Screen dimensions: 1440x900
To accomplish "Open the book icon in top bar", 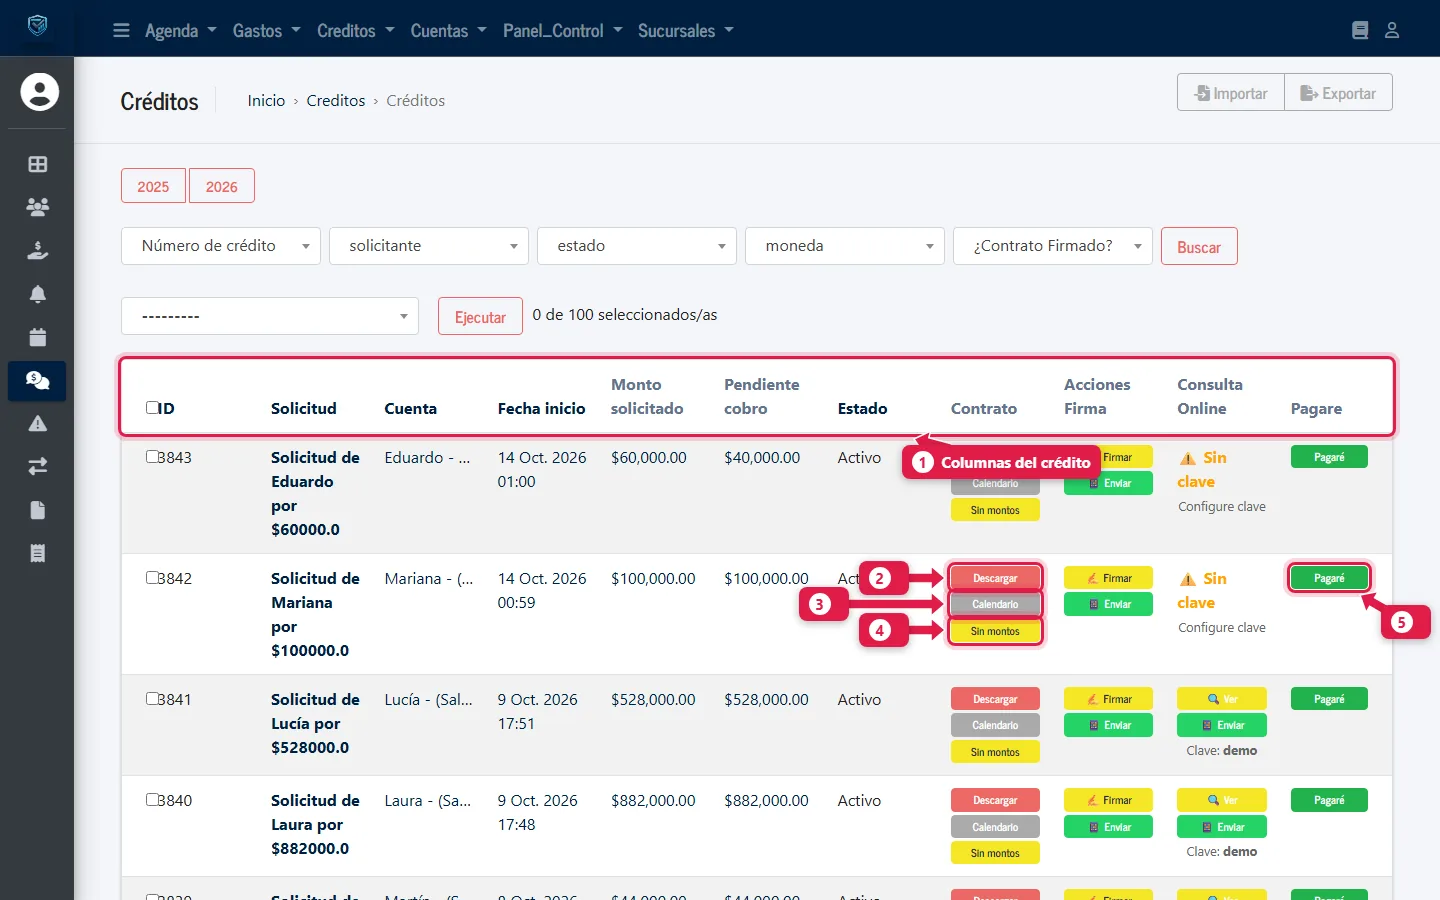I will [x=1360, y=30].
